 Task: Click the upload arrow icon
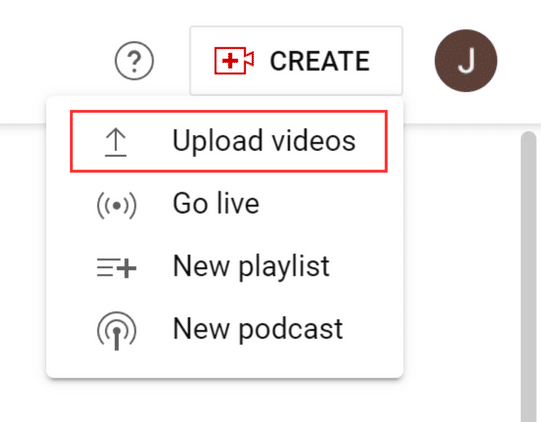pyautogui.click(x=116, y=142)
